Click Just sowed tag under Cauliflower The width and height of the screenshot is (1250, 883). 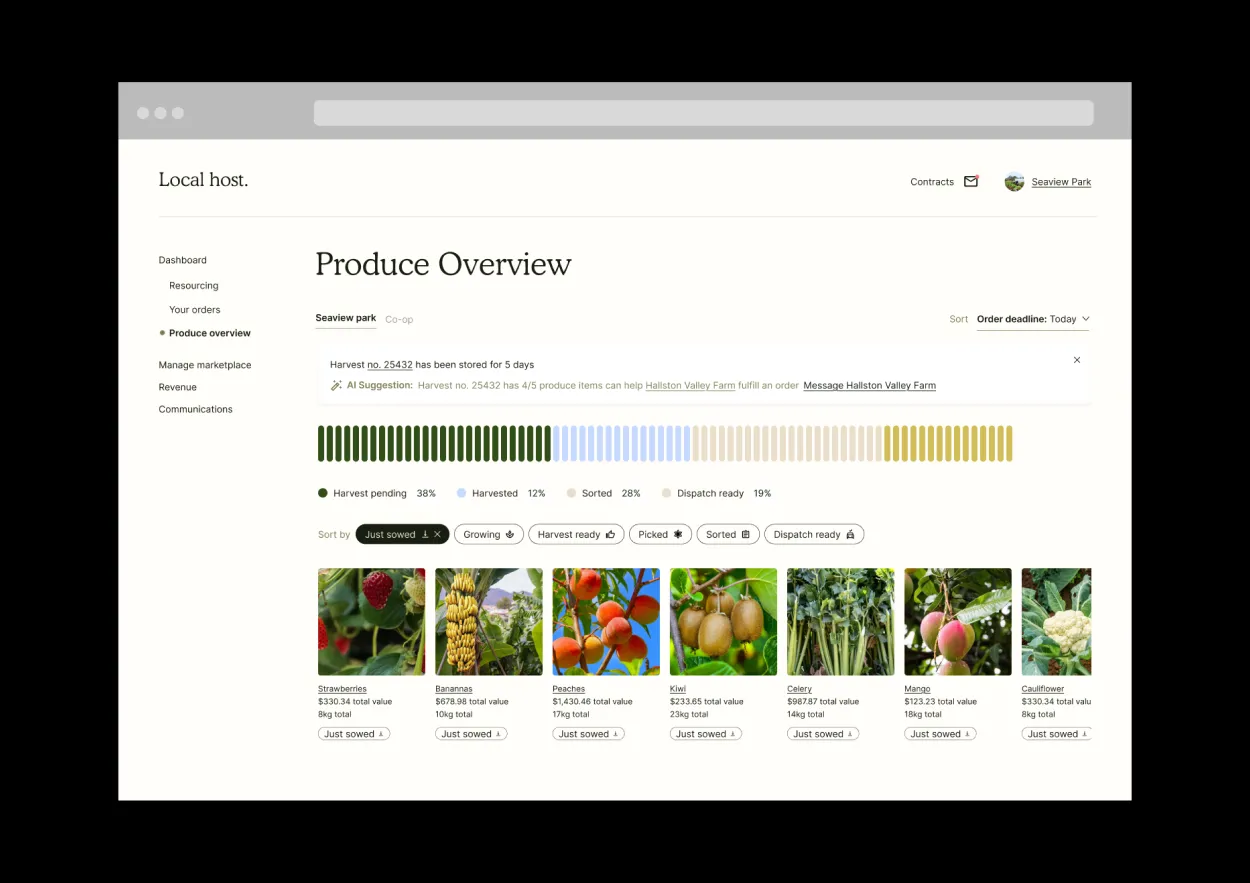pyautogui.click(x=1057, y=734)
